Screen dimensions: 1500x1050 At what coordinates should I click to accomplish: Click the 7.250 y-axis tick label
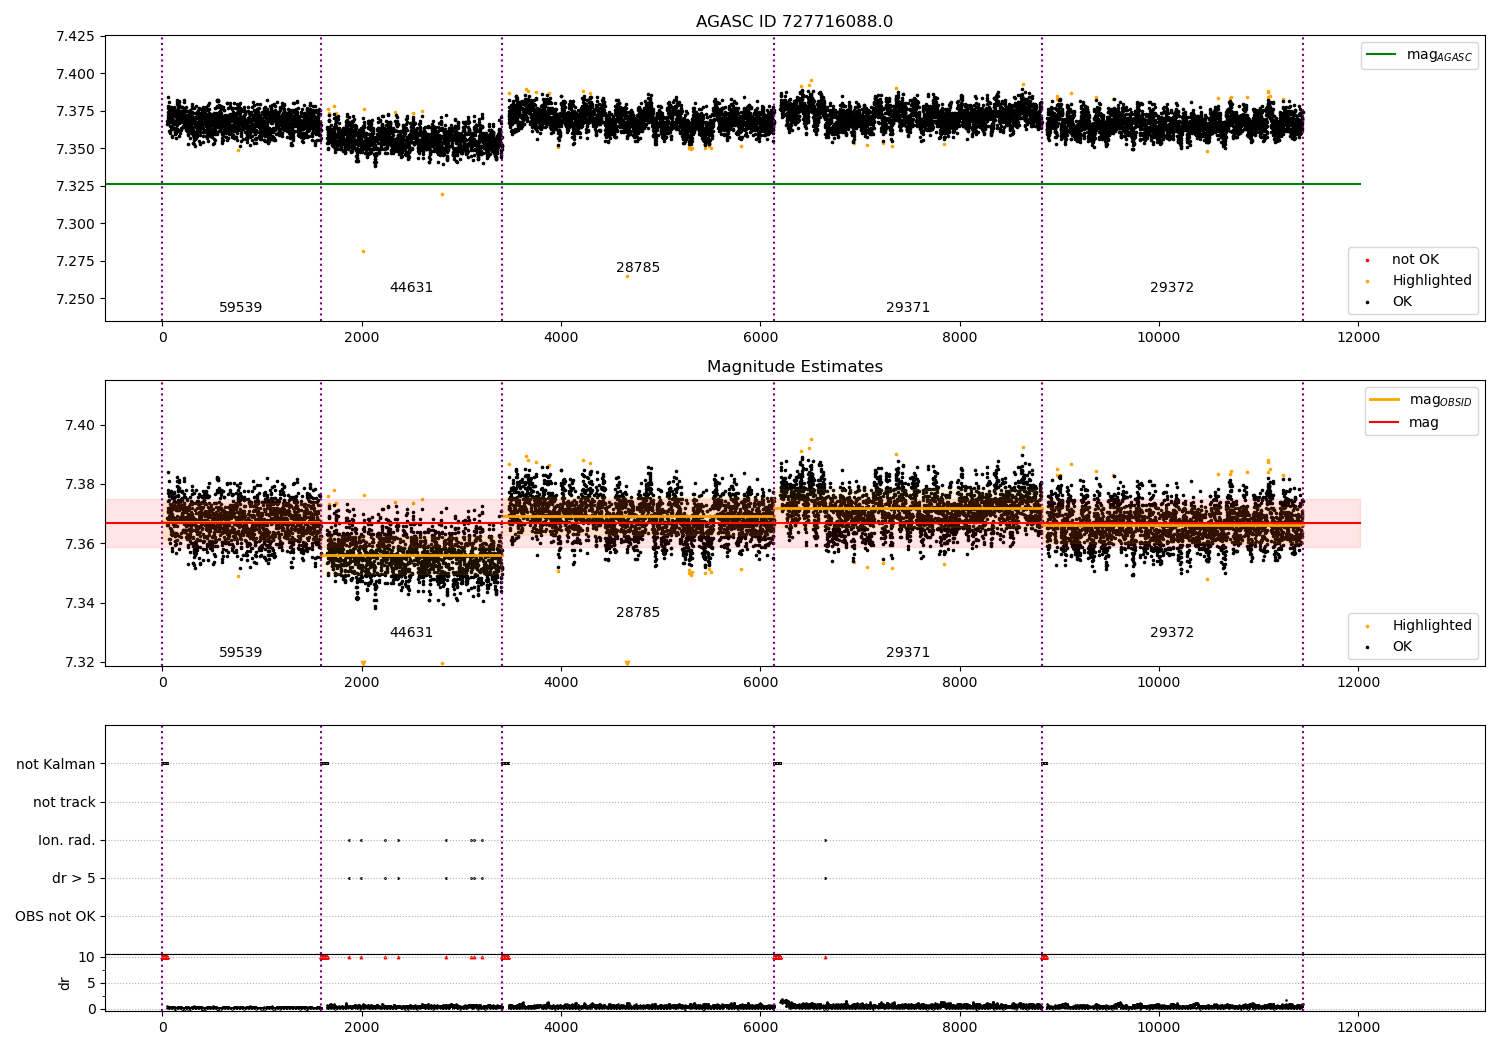tap(75, 299)
